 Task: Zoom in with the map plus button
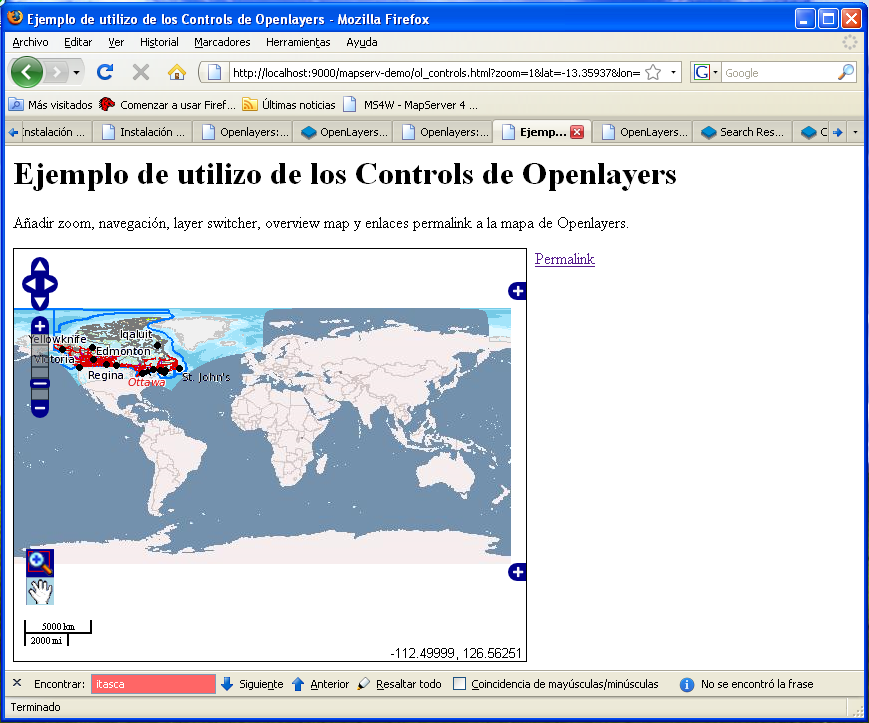pyautogui.click(x=40, y=326)
